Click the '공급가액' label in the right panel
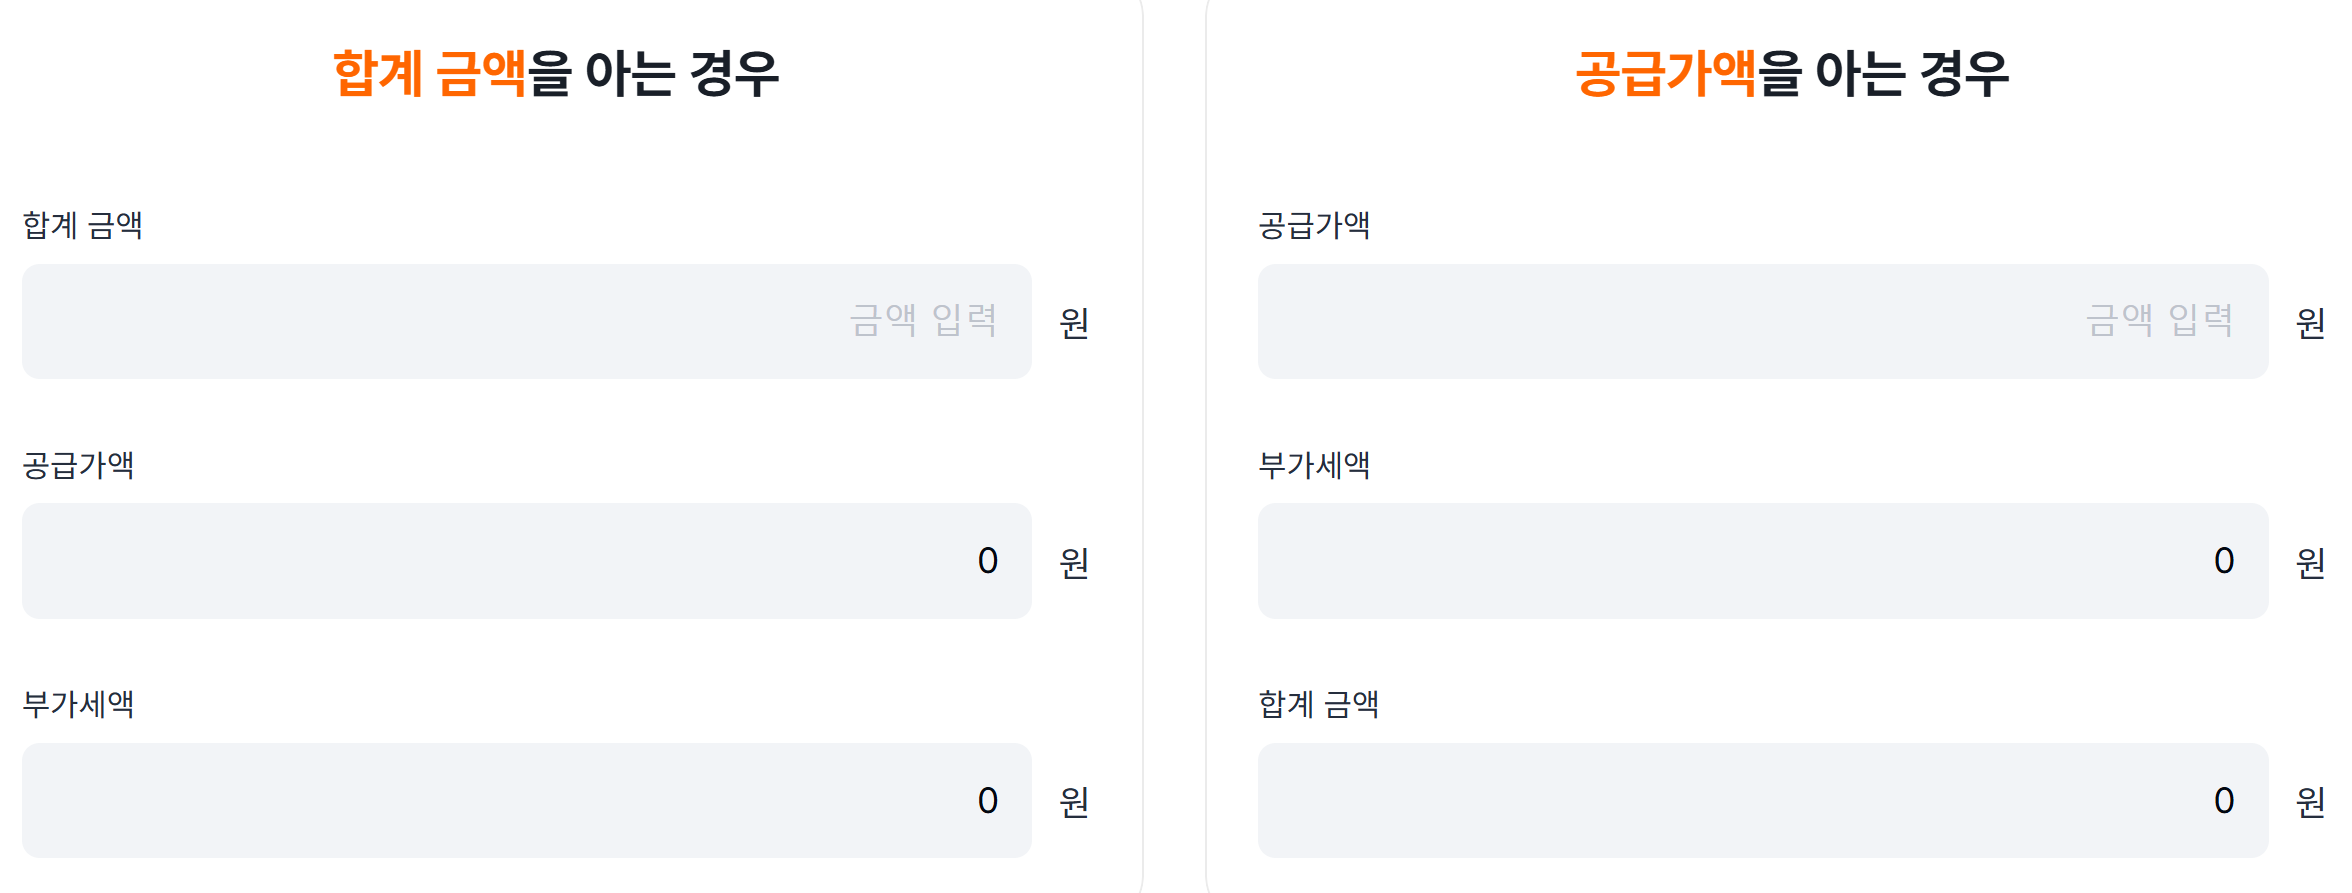 [1314, 225]
